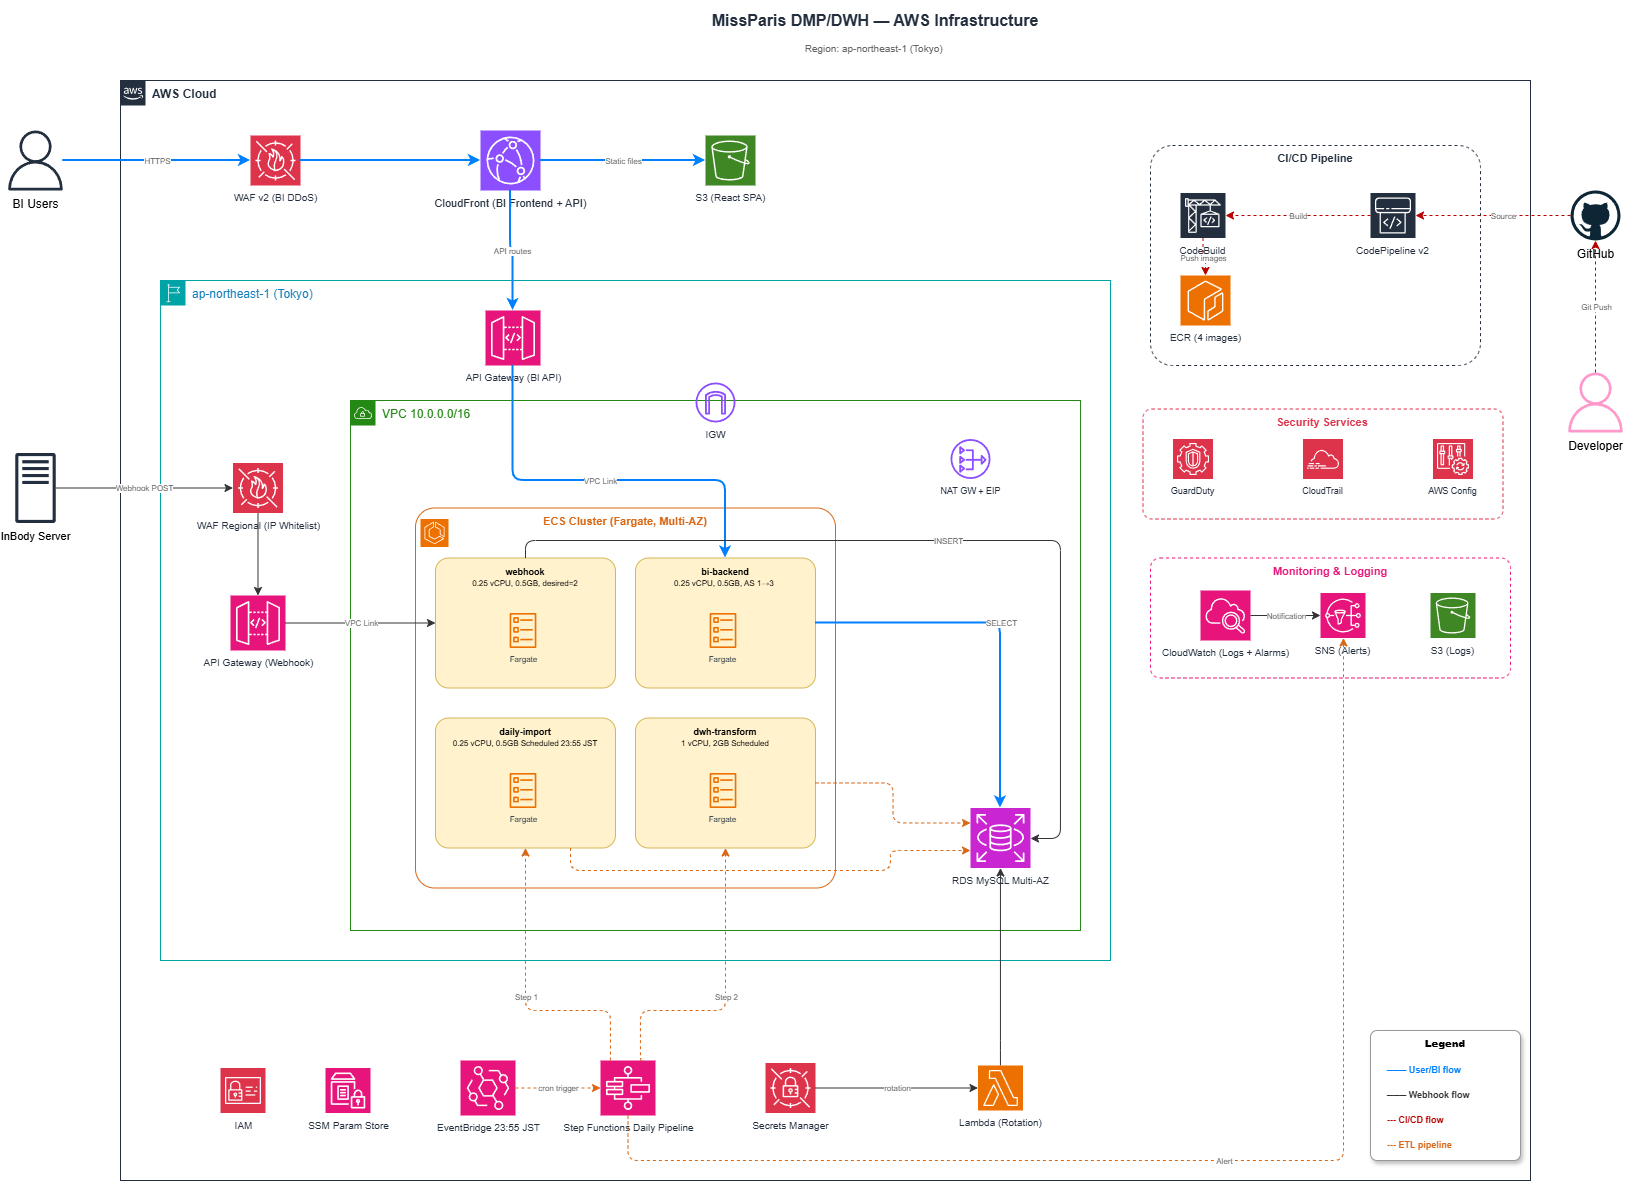Click the Step 1 edge label
The image size is (1626, 1181).
[526, 997]
